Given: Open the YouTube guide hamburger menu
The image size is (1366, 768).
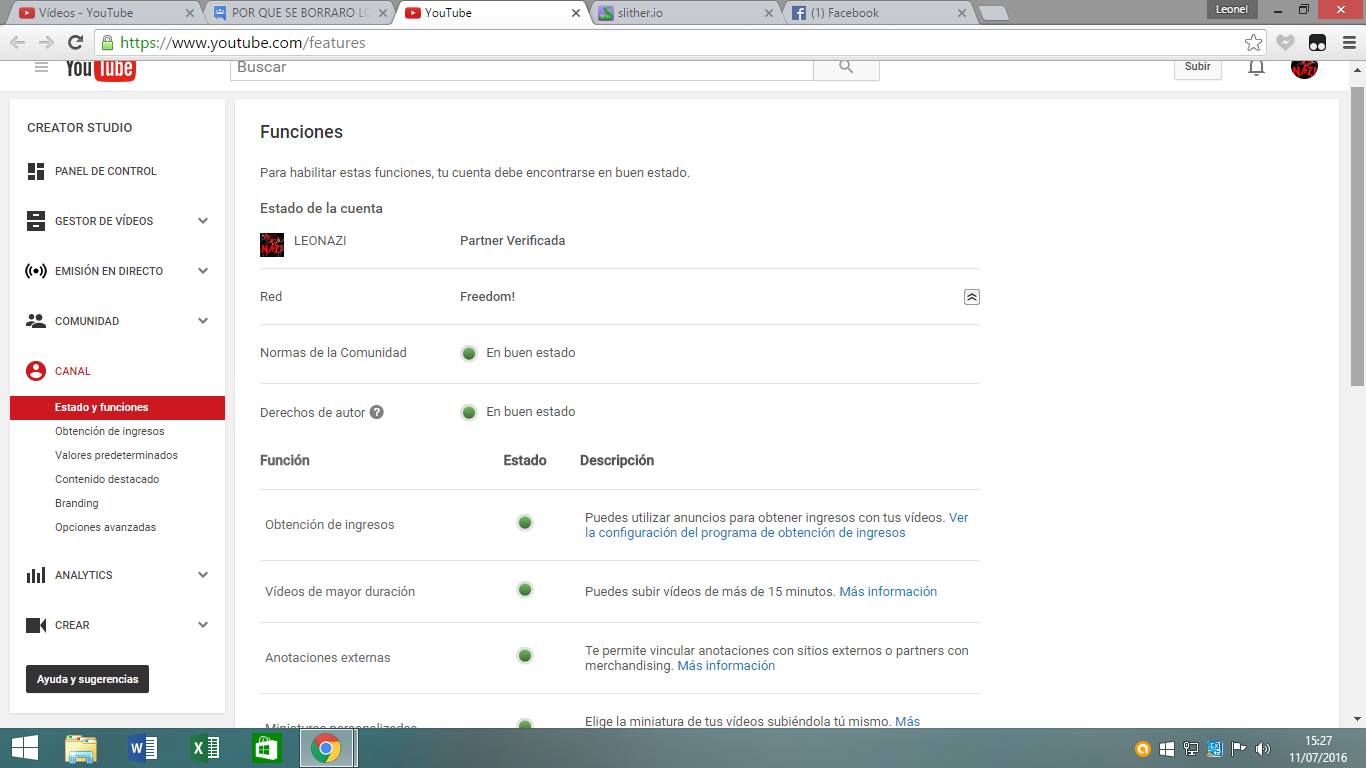Looking at the screenshot, I should pos(41,67).
